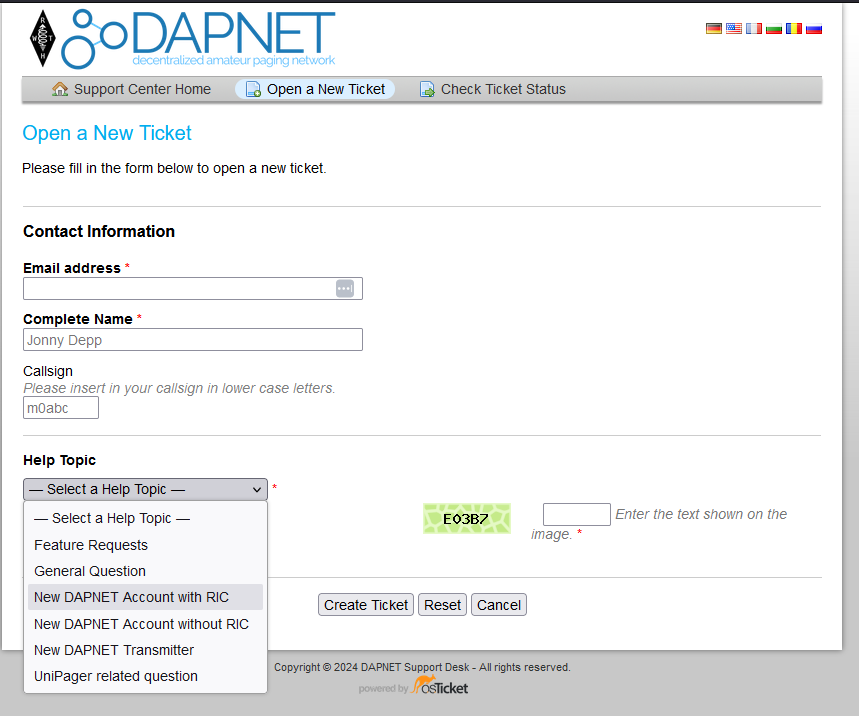Screen dimensions: 859x716
Task: Cancel the new ticket form
Action: click(x=498, y=605)
